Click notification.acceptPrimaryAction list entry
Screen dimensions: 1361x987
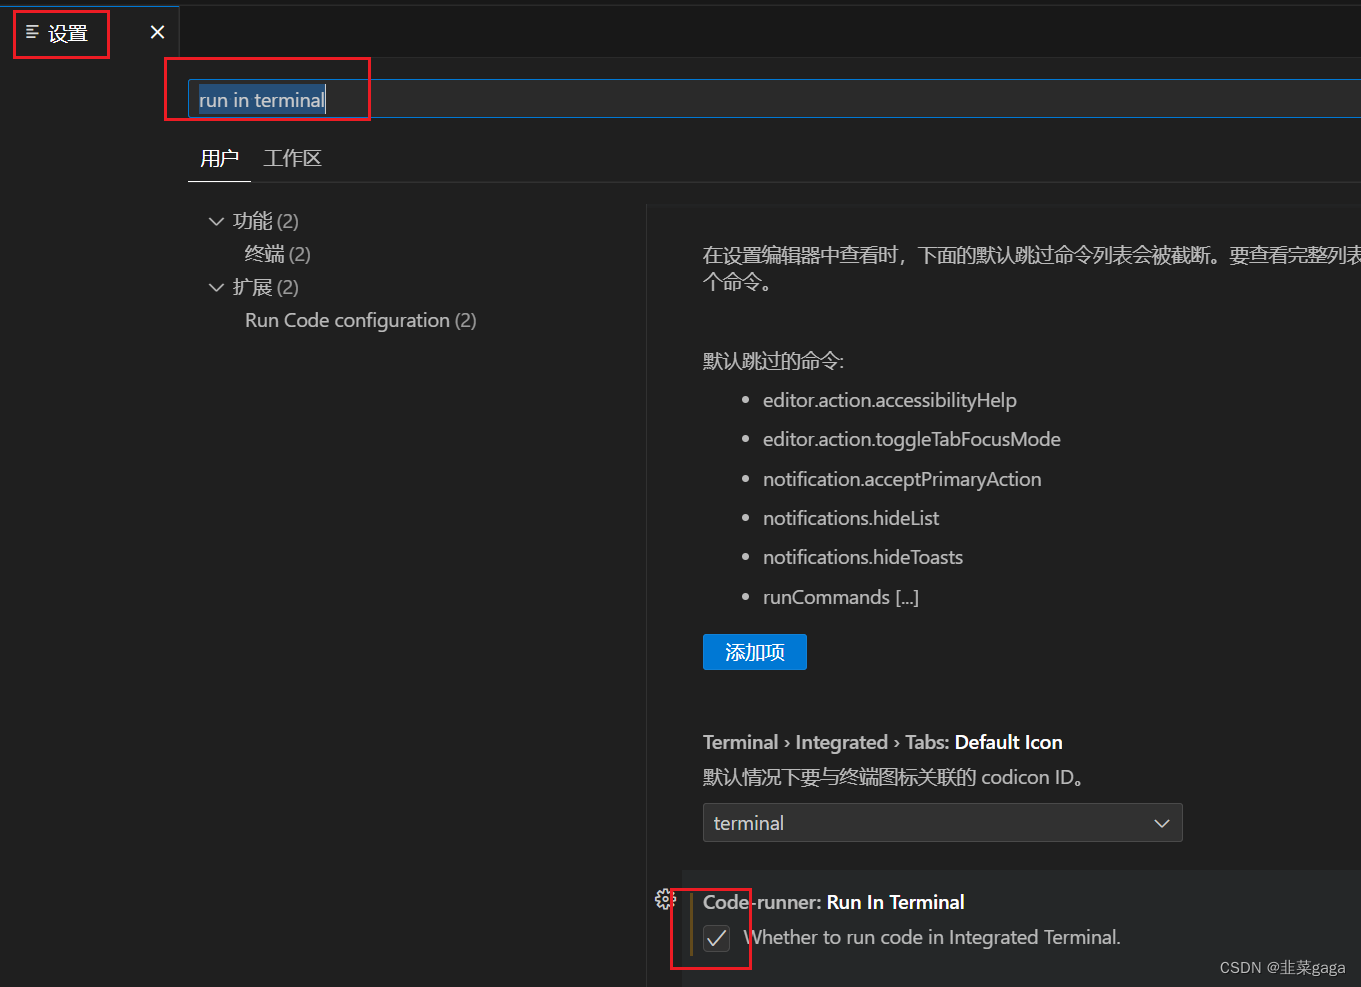tap(902, 479)
